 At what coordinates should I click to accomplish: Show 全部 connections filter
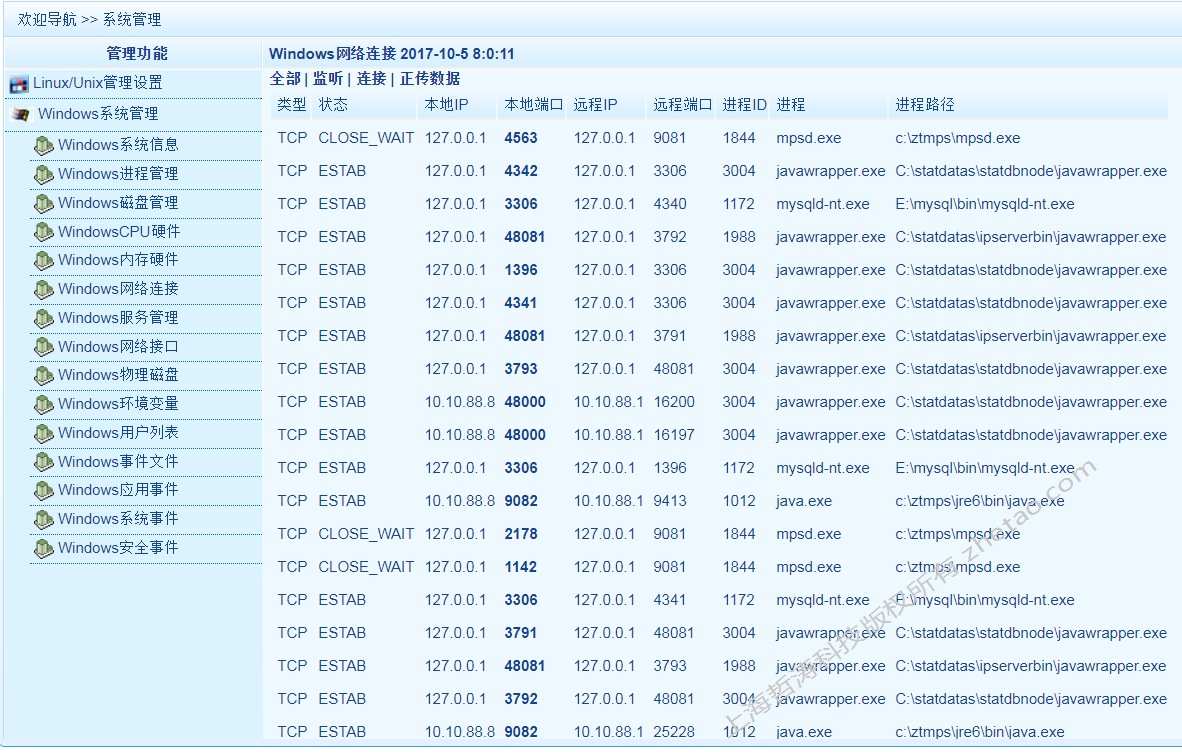pyautogui.click(x=285, y=78)
